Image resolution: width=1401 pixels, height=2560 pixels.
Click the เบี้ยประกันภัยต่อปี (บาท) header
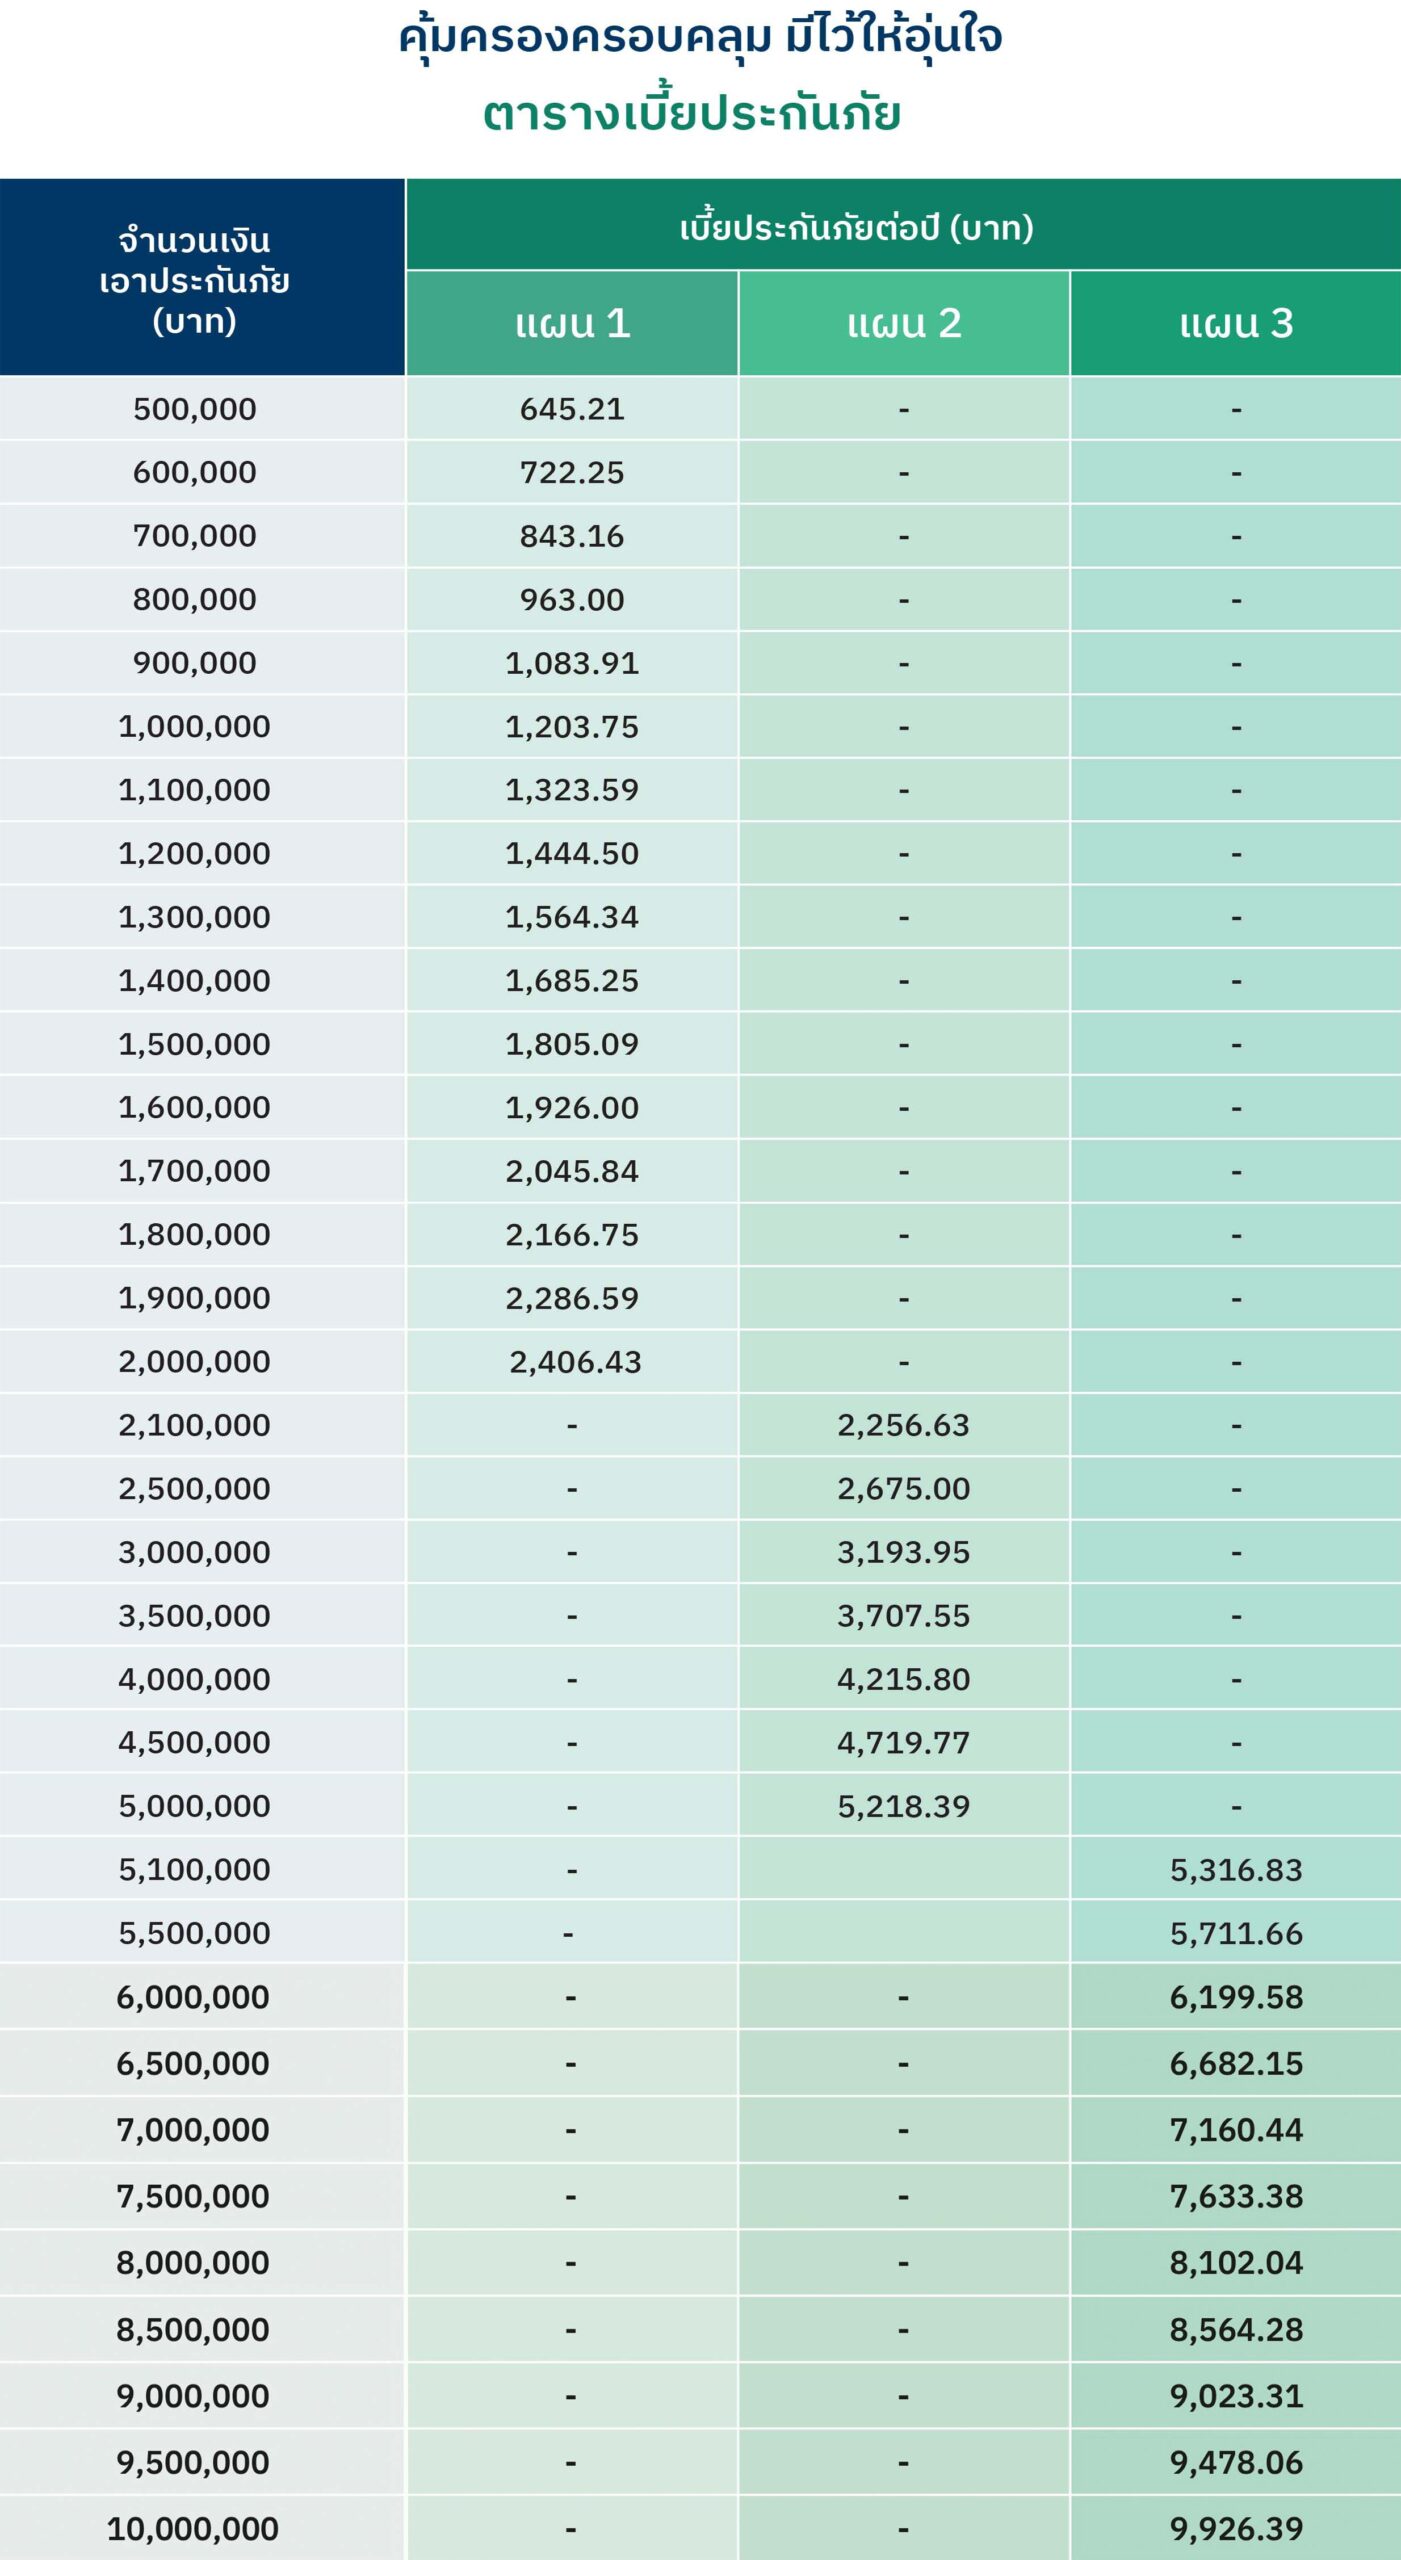(x=857, y=228)
